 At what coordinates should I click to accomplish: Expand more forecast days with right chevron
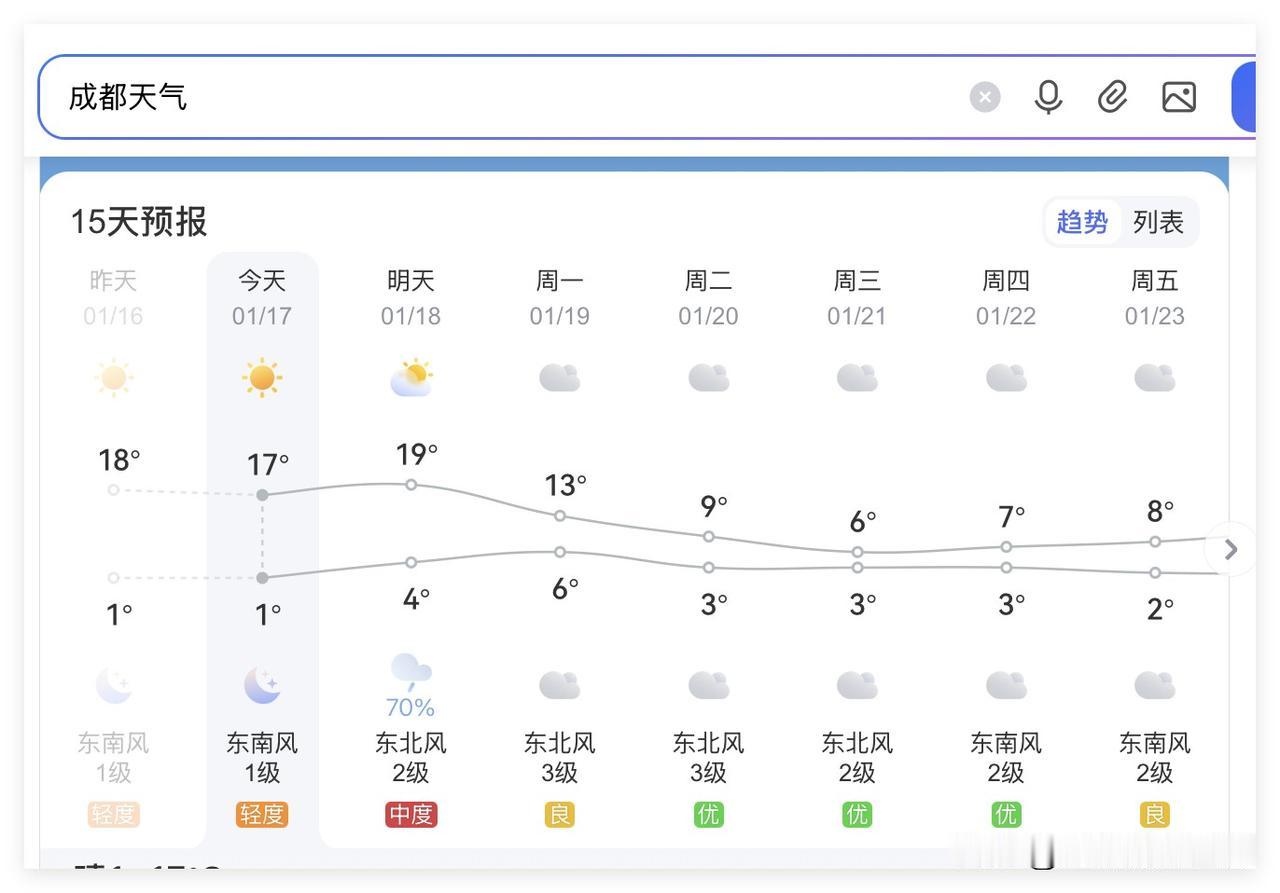click(1230, 548)
